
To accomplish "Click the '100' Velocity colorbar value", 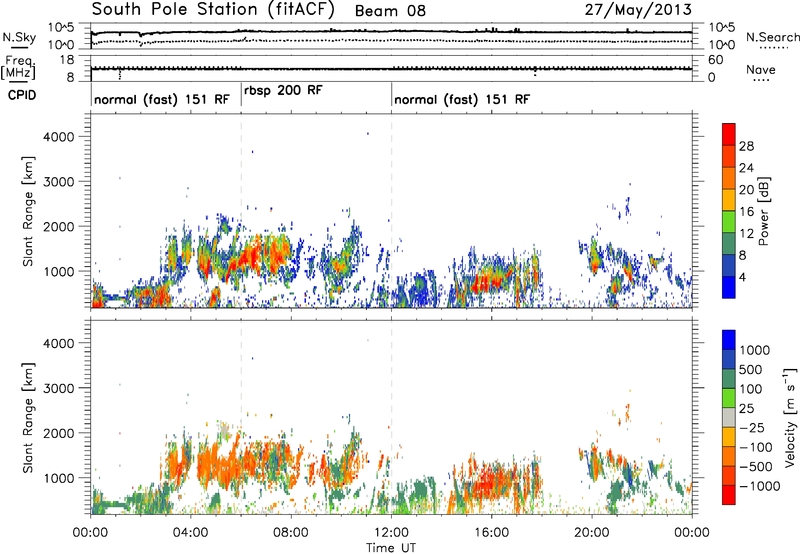I will click(x=751, y=389).
